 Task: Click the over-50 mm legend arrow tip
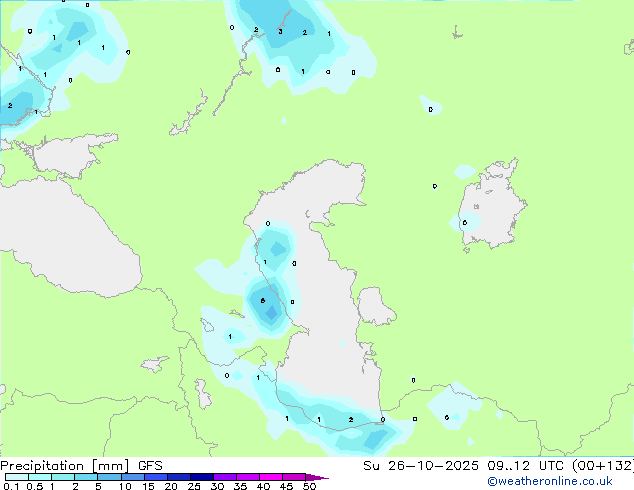coord(317,477)
